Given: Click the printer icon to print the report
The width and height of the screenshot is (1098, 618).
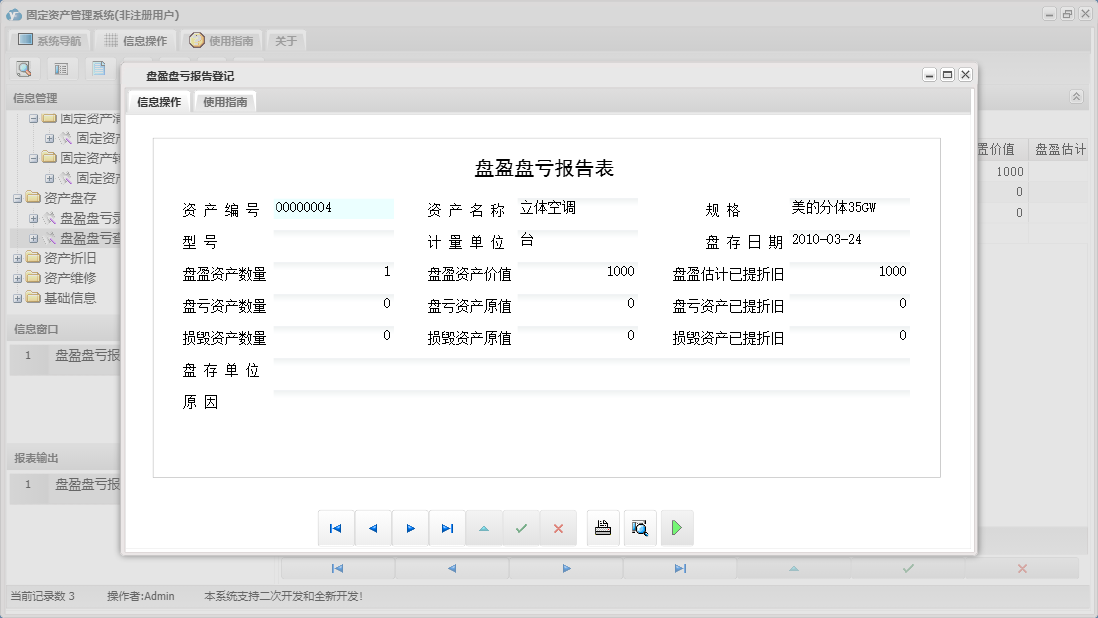Looking at the screenshot, I should tap(603, 527).
